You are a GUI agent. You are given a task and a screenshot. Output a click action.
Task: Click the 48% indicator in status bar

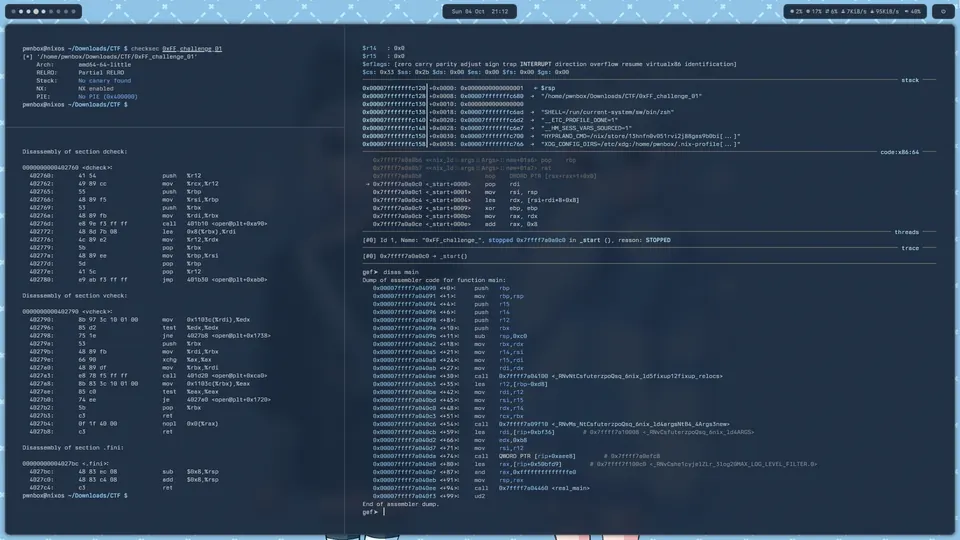pyautogui.click(x=912, y=12)
